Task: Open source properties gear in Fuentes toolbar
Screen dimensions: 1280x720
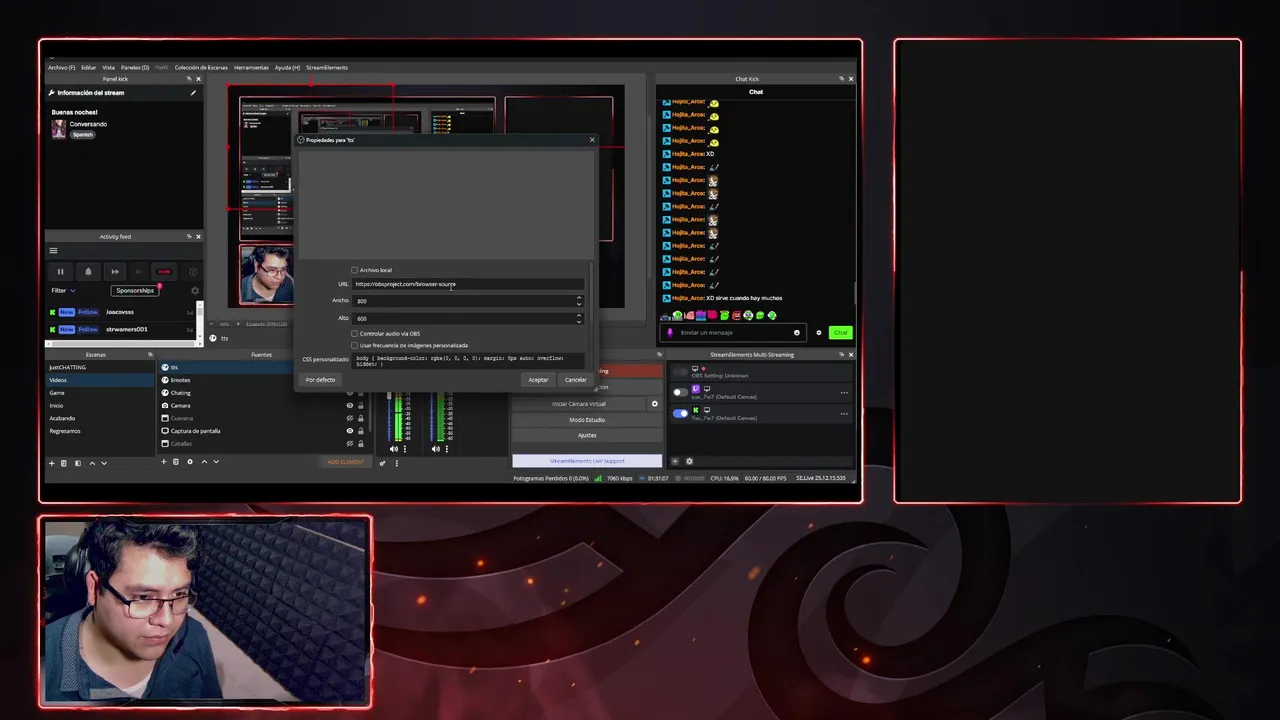Action: click(x=190, y=462)
